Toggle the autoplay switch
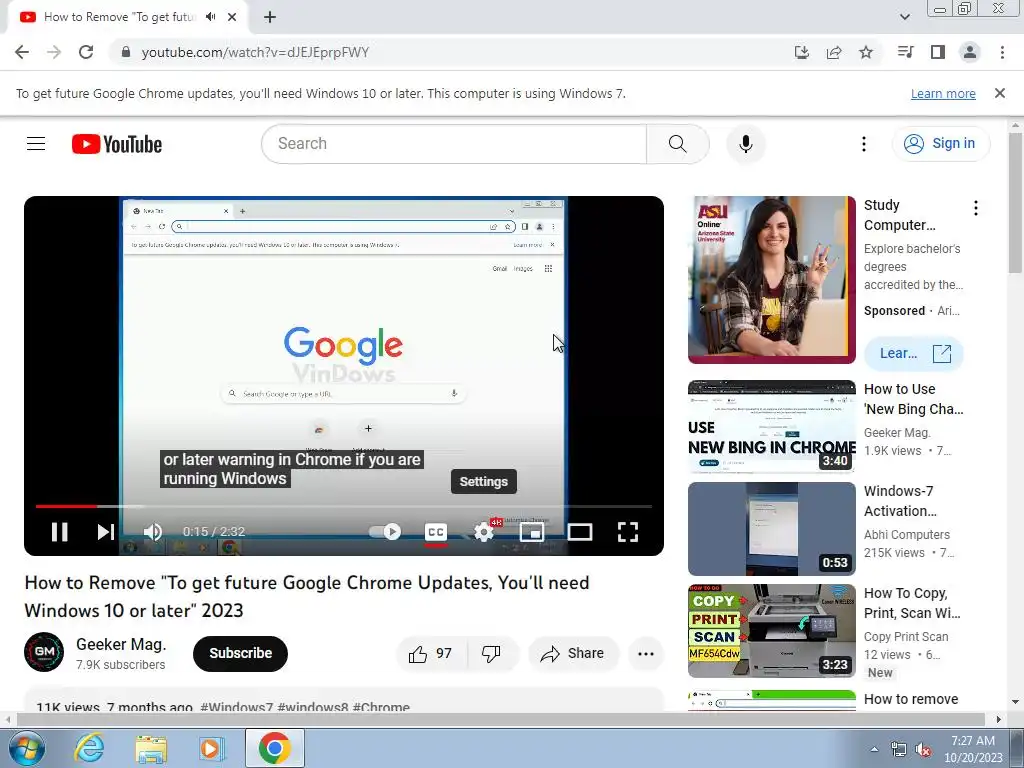This screenshot has height=768, width=1024. 385,532
